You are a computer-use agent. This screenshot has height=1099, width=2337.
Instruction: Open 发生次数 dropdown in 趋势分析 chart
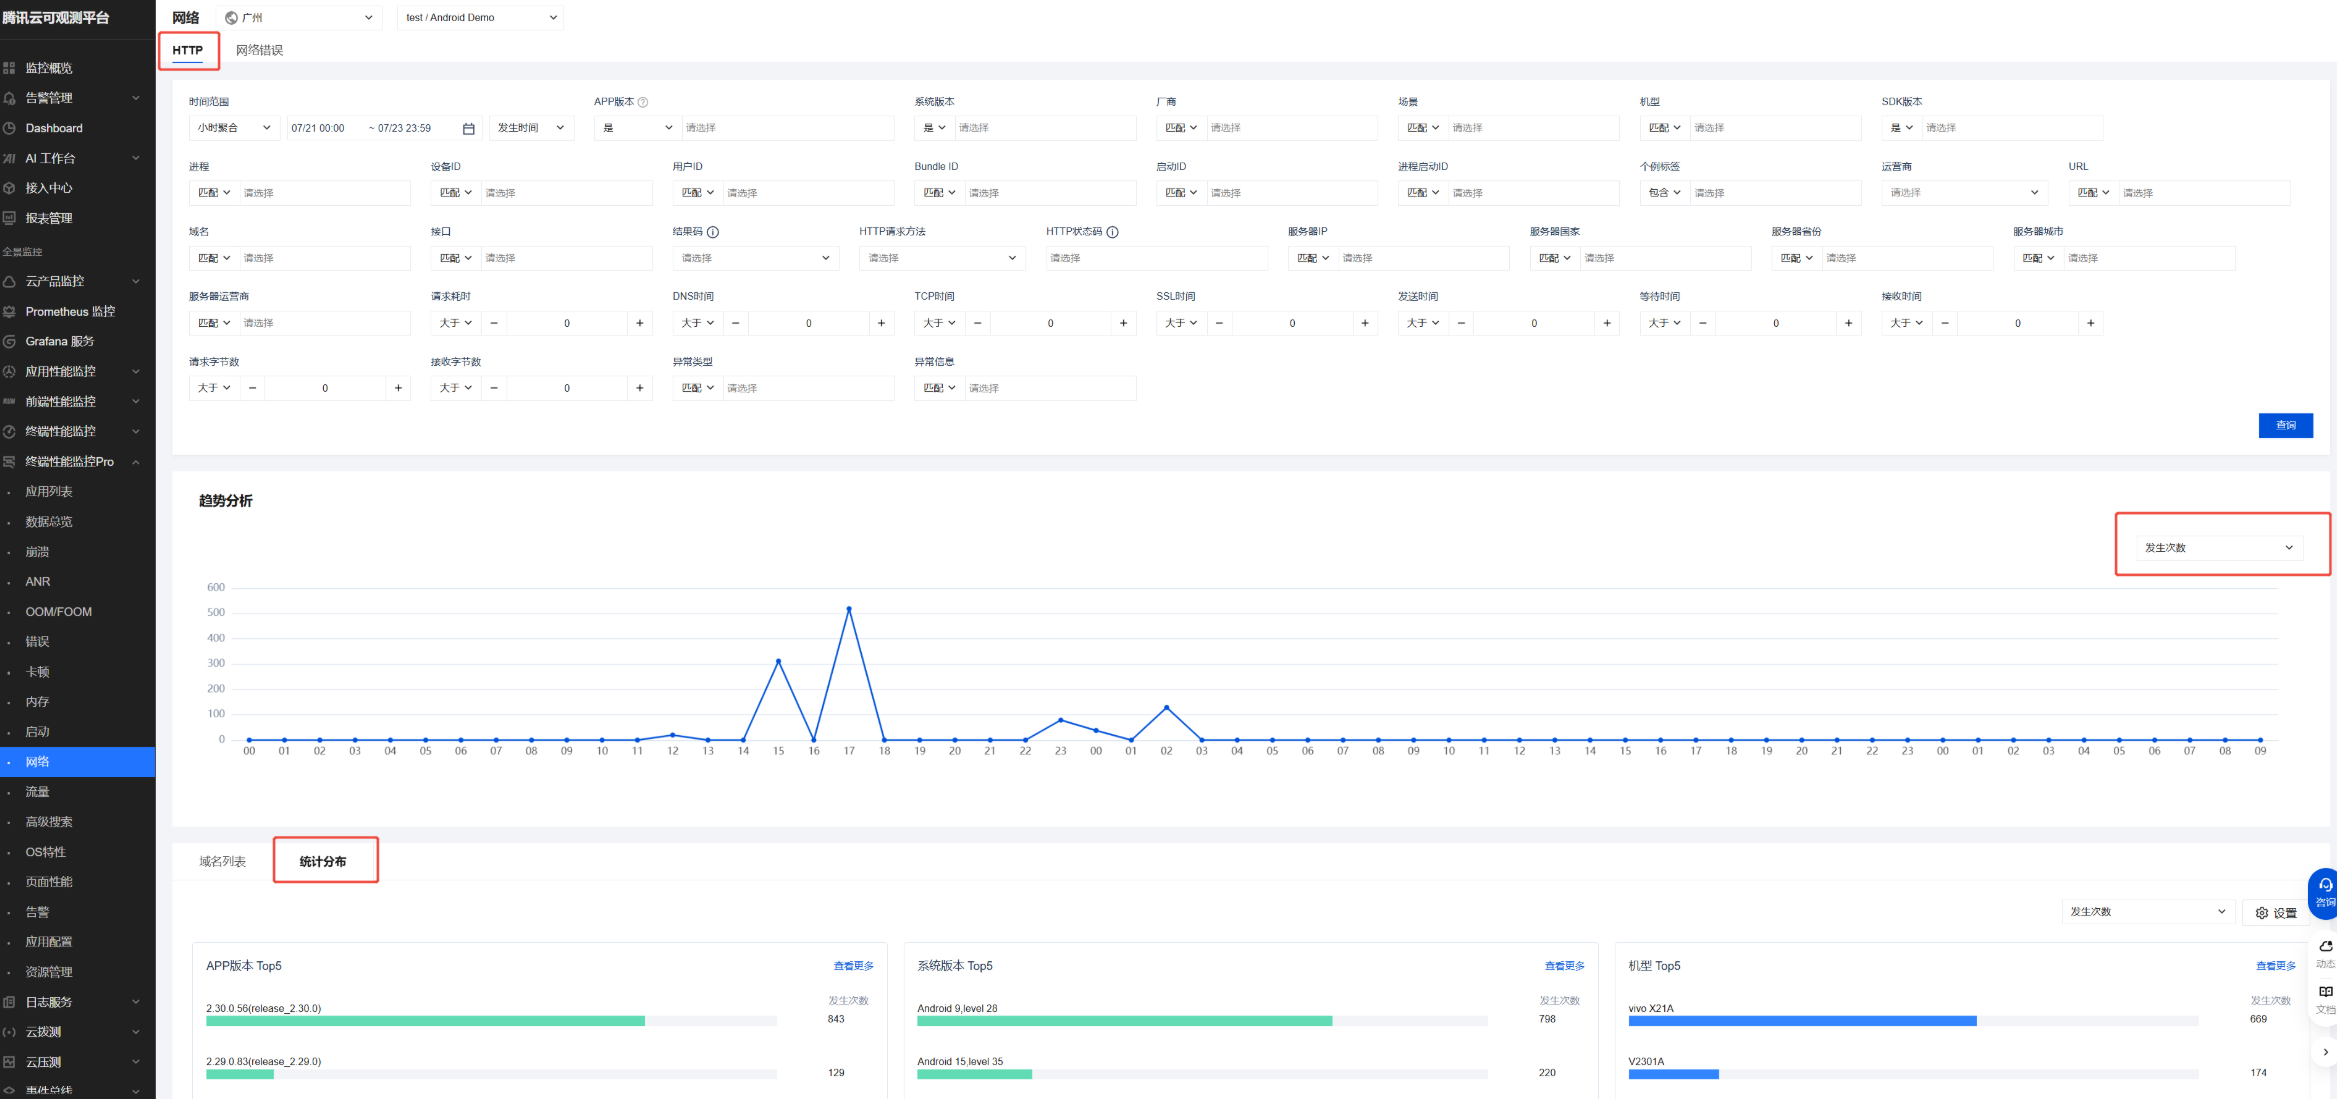(x=2218, y=548)
